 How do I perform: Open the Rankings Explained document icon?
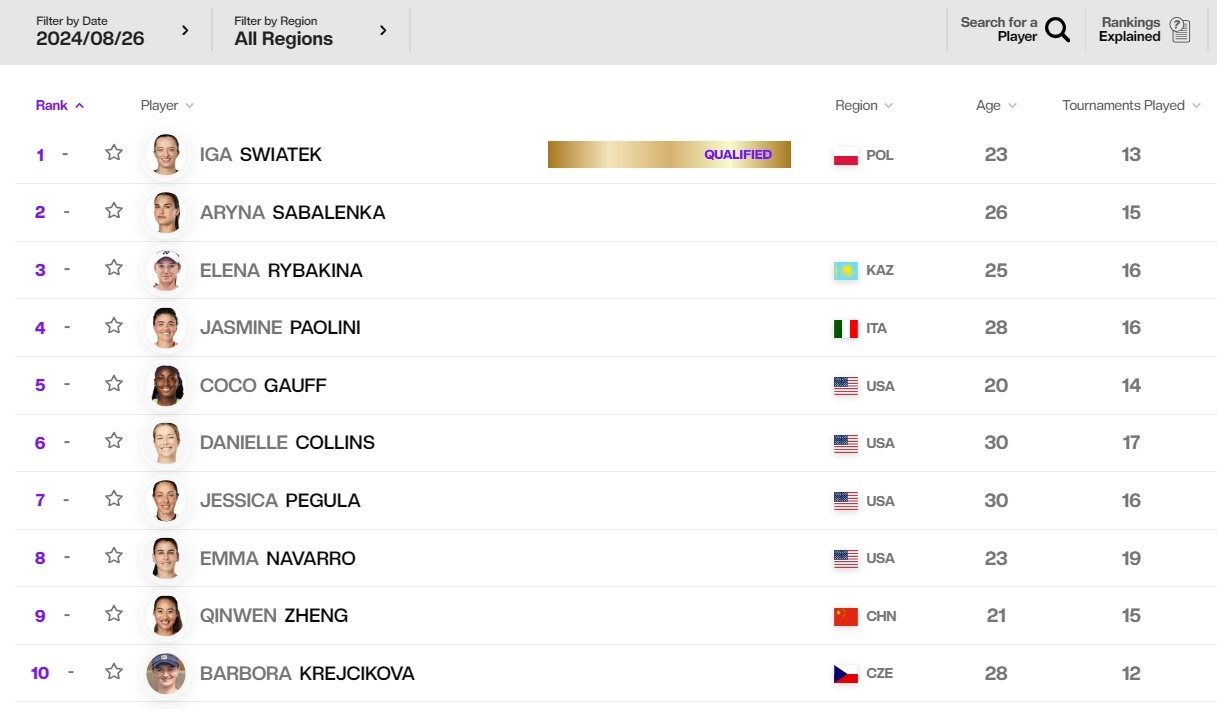click(x=1180, y=30)
